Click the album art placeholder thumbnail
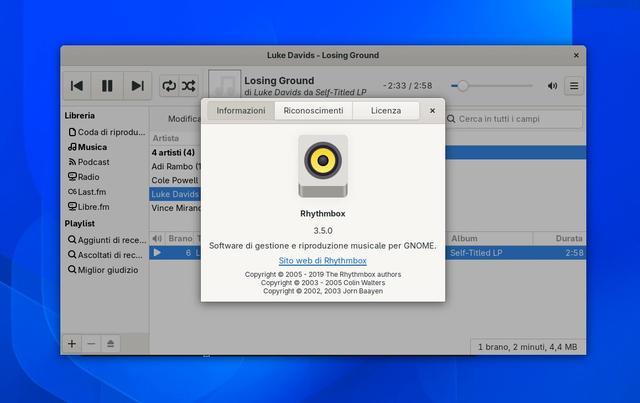 click(x=224, y=84)
